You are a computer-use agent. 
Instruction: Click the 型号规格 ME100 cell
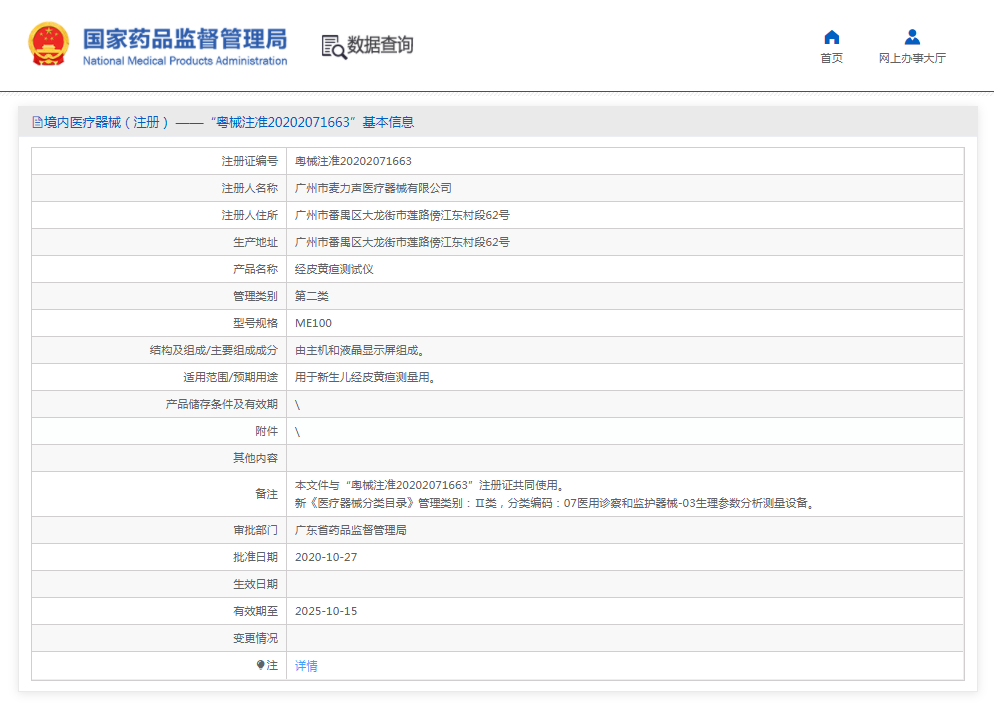315,322
